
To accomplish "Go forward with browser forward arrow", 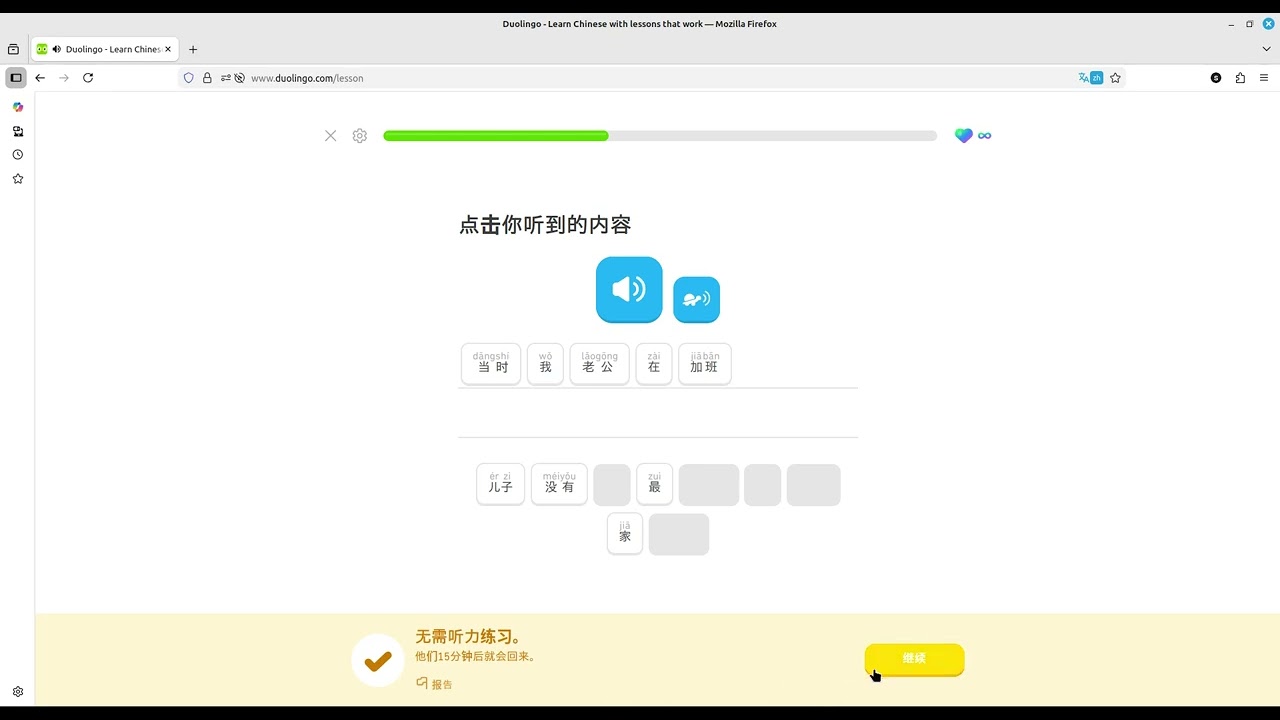I will click(64, 78).
